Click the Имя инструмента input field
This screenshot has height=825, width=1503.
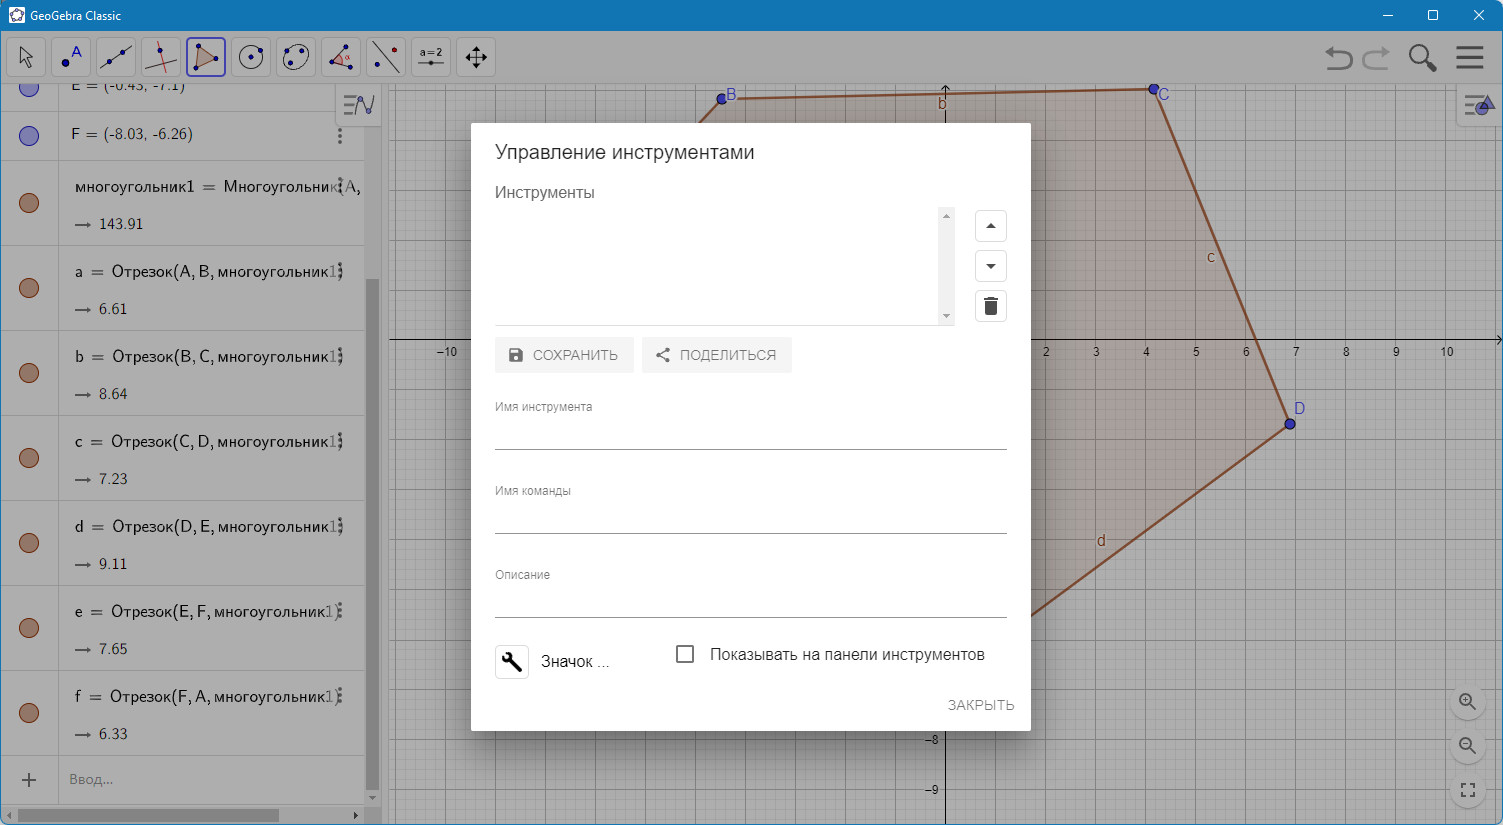click(750, 434)
